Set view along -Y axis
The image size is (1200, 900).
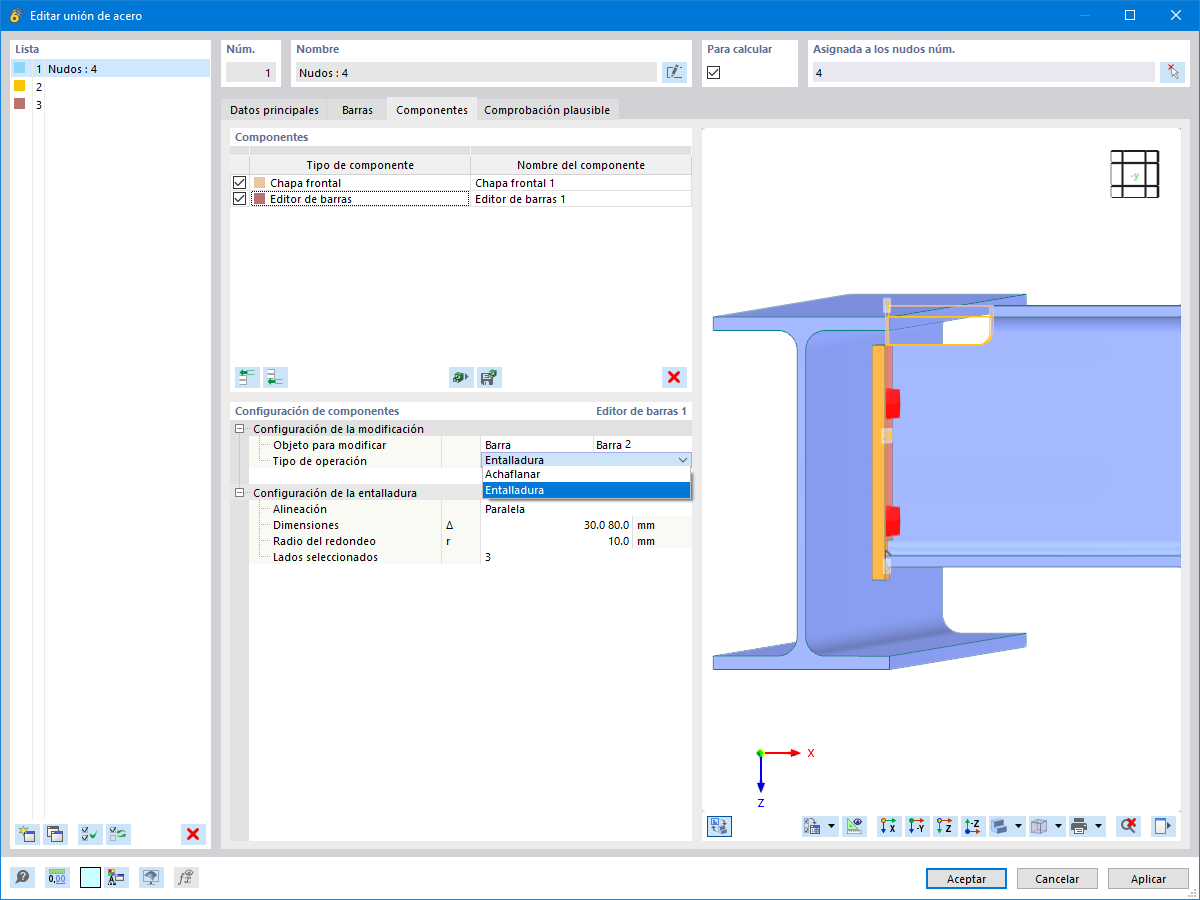click(x=917, y=826)
